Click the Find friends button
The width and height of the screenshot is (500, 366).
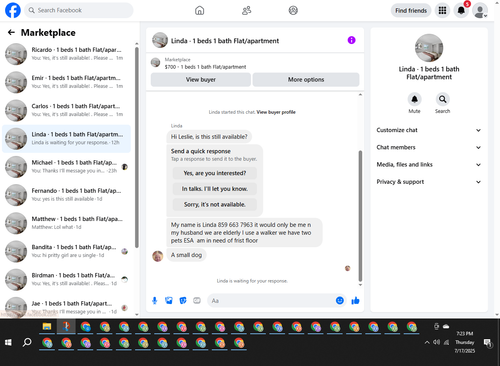411,11
